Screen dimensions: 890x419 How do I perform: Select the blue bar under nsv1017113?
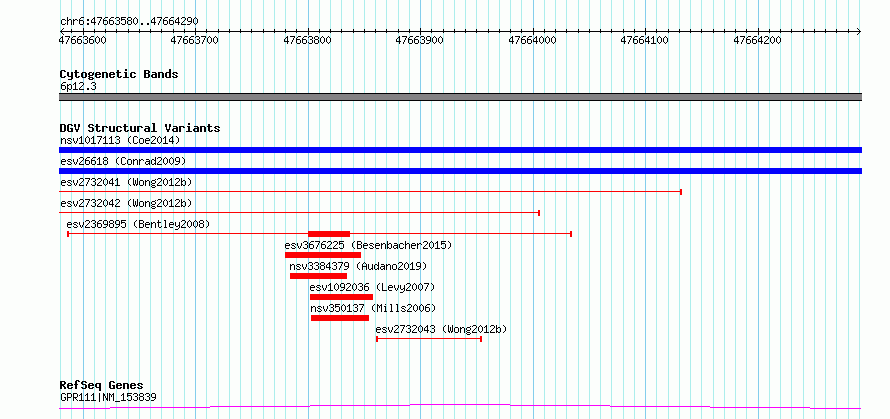[x=460, y=150]
